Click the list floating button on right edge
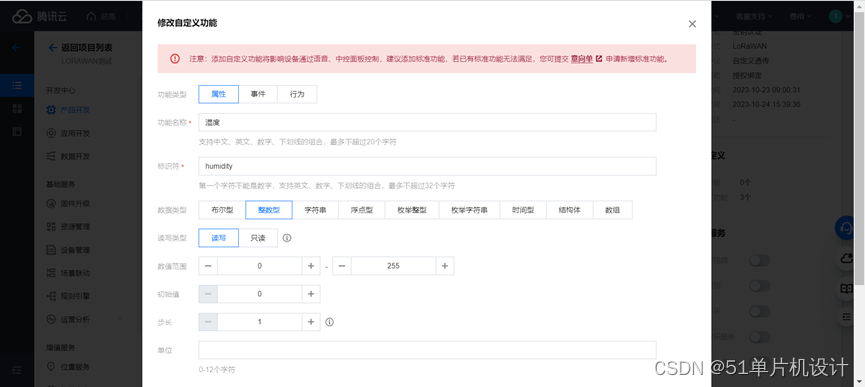Image resolution: width=865 pixels, height=387 pixels. click(847, 317)
